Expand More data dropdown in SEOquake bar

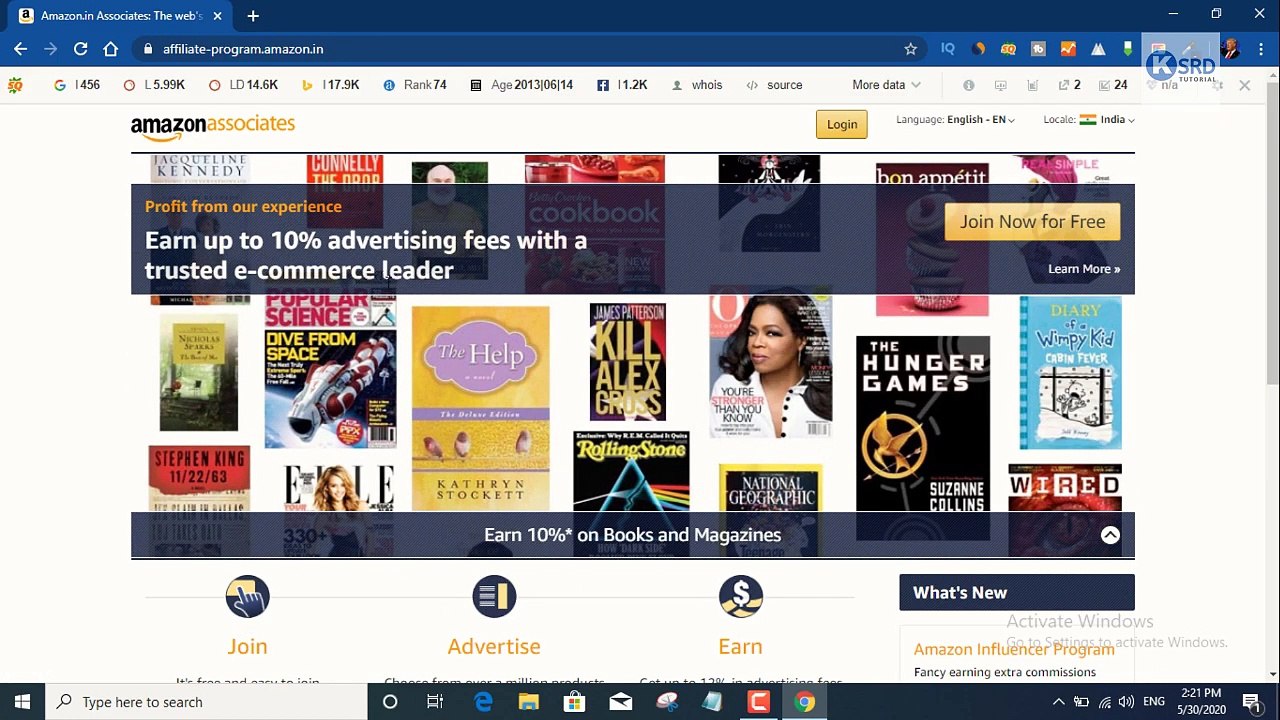point(886,85)
